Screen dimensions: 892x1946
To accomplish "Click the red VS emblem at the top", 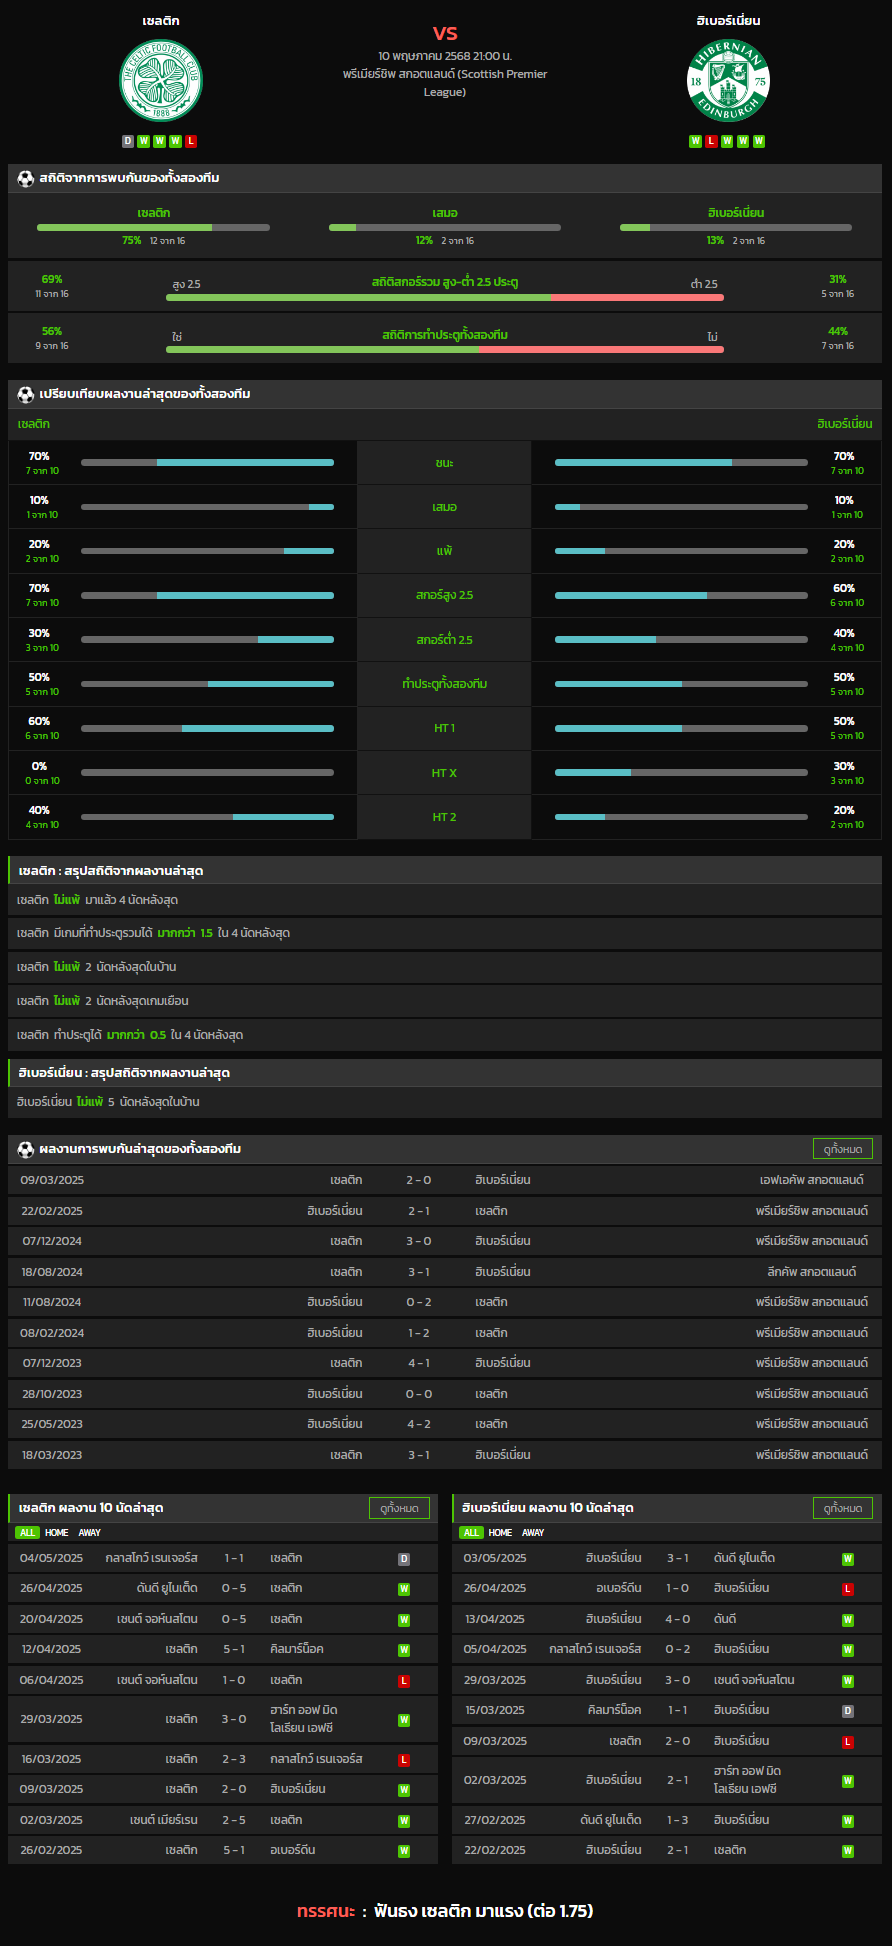I will [x=445, y=33].
